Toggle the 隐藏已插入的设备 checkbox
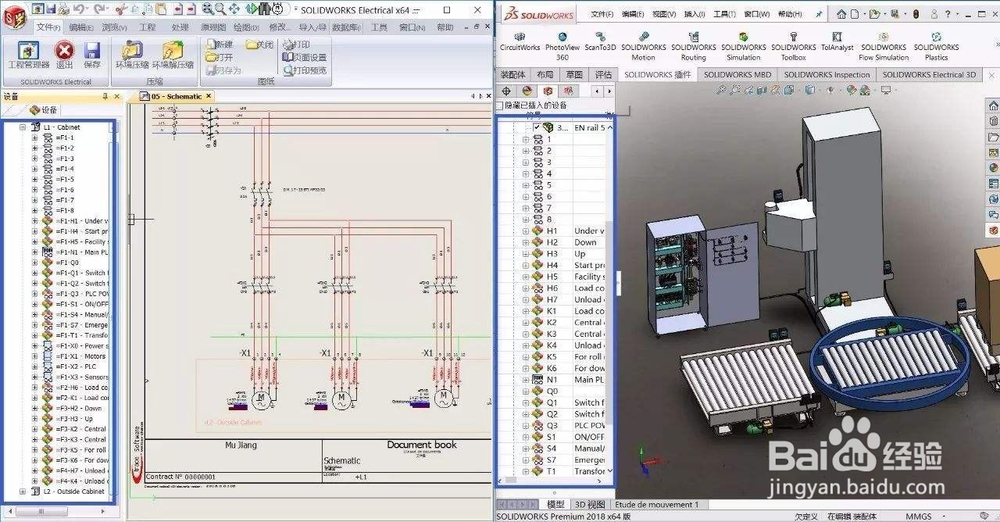Image resolution: width=1000 pixels, height=522 pixels. coord(500,105)
